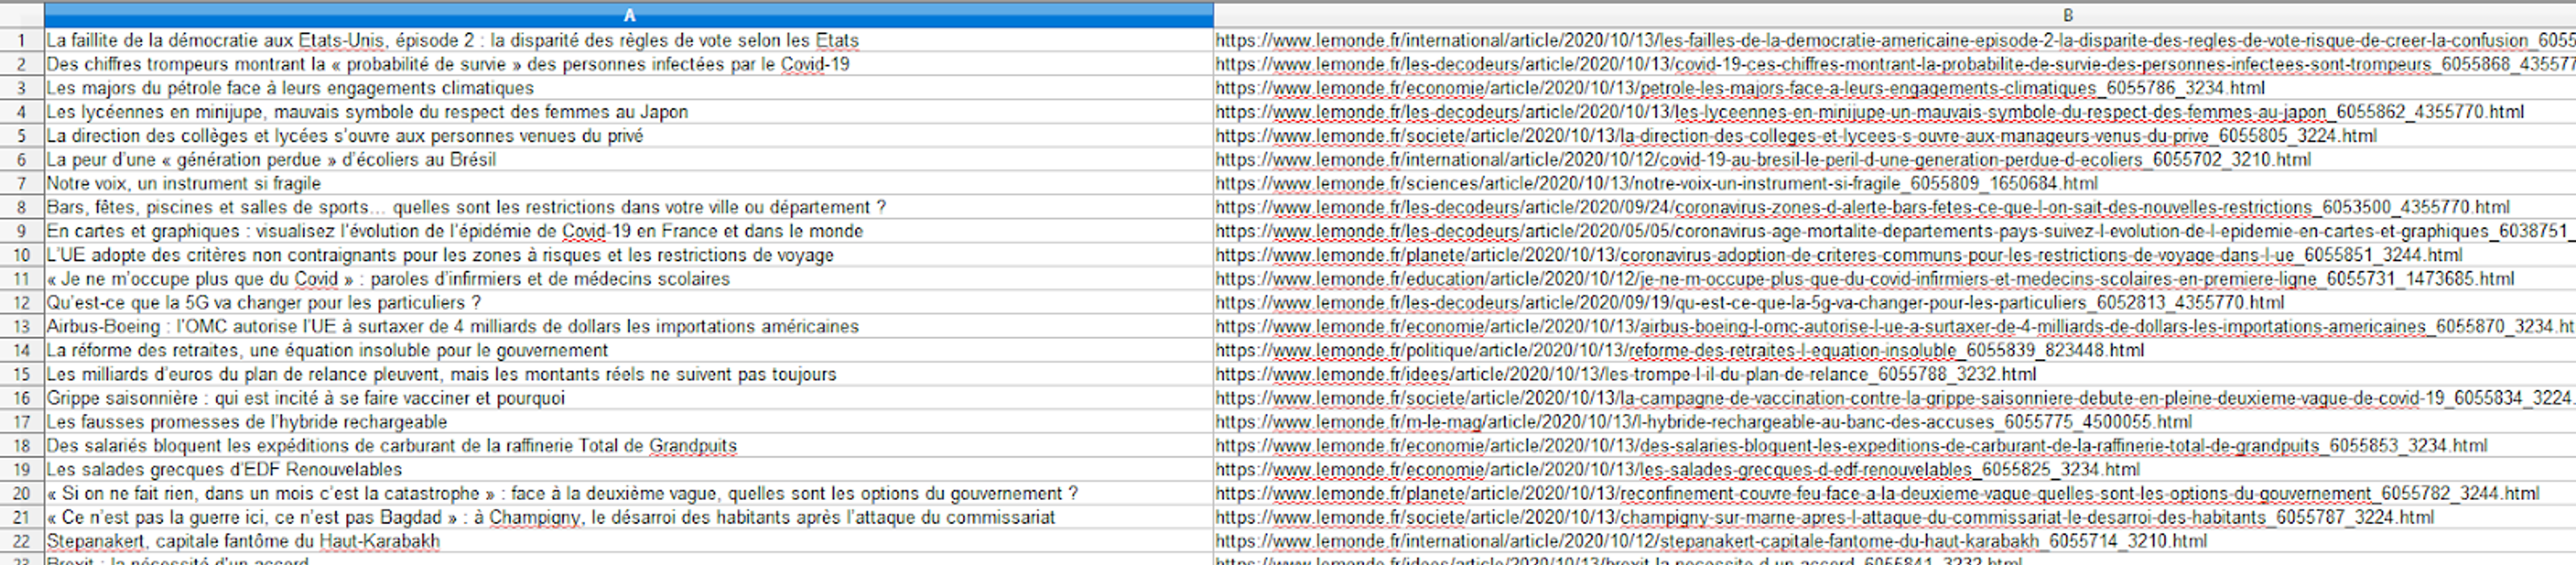Select column B header
2576x565 pixels.
(x=1895, y=15)
